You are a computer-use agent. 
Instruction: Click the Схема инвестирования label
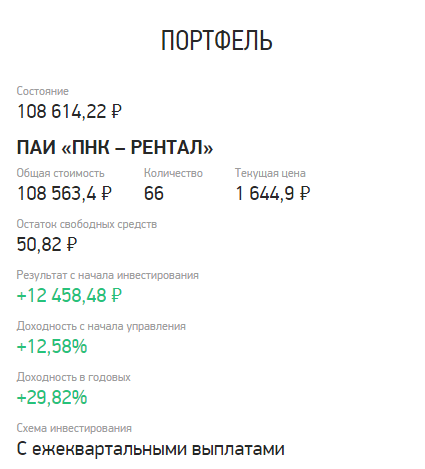[x=74, y=428]
